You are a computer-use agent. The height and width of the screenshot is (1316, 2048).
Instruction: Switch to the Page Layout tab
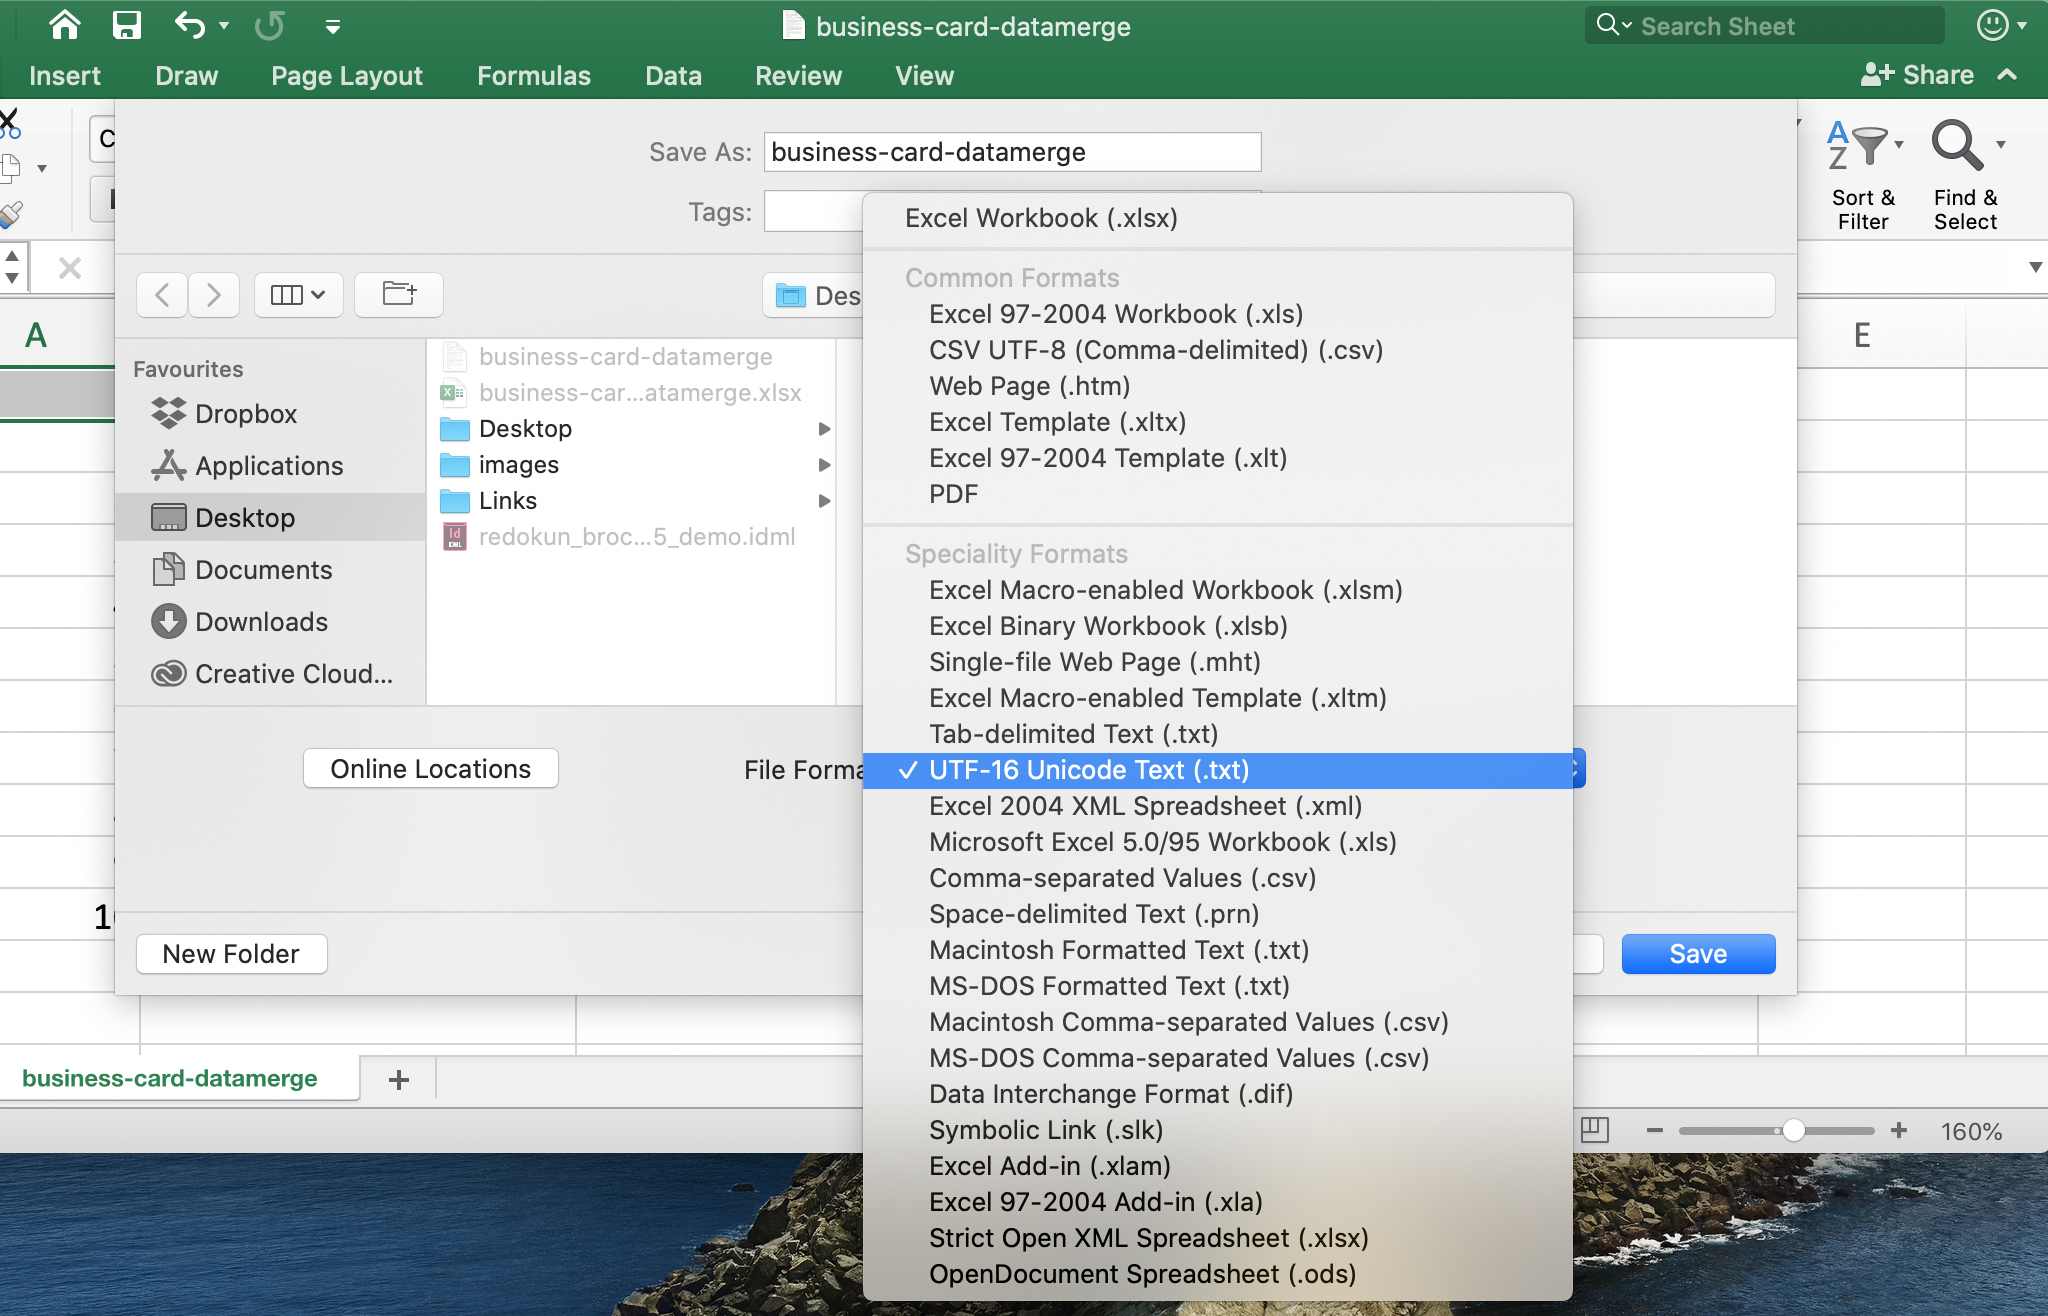click(346, 76)
